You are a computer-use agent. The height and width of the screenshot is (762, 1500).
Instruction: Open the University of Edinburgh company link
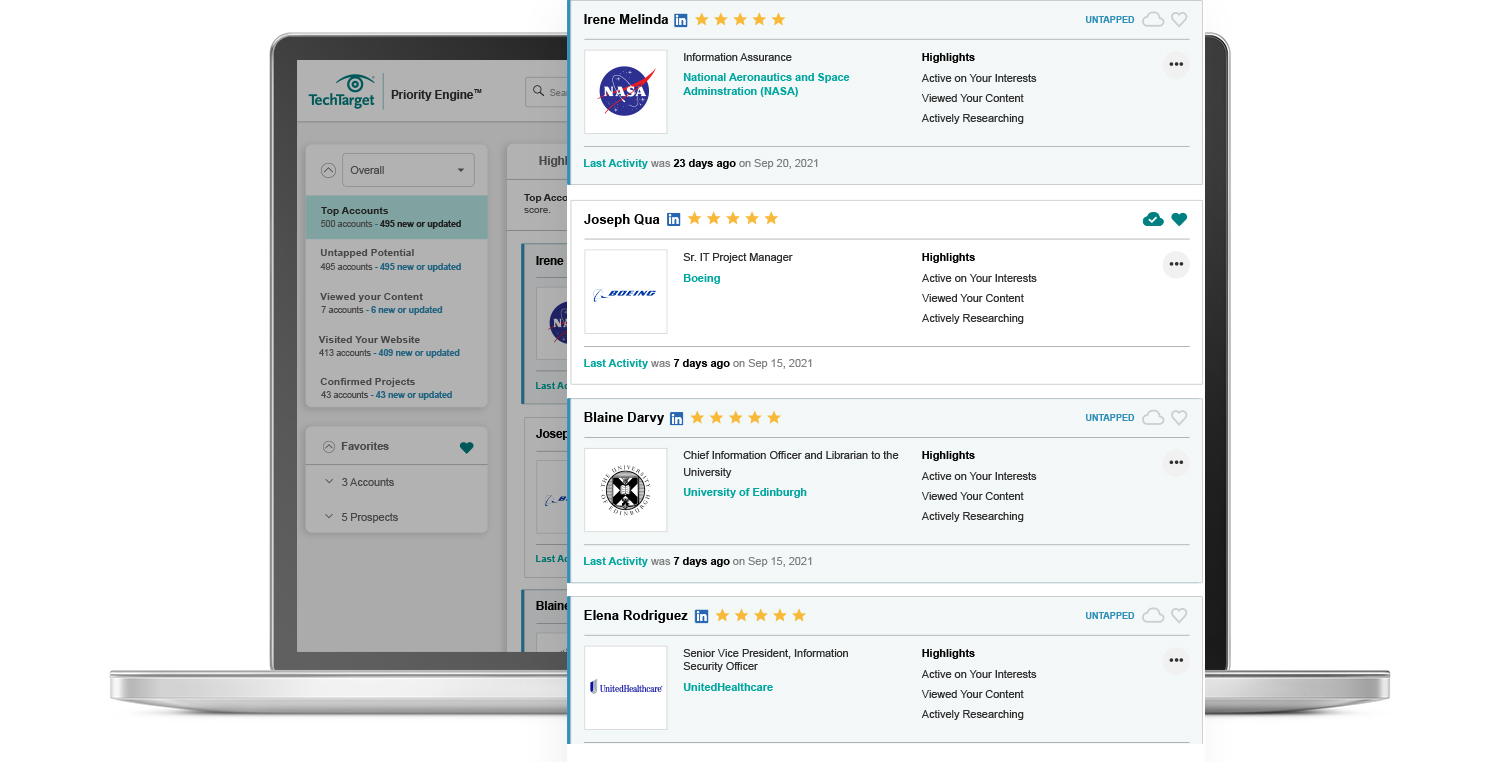coord(744,492)
